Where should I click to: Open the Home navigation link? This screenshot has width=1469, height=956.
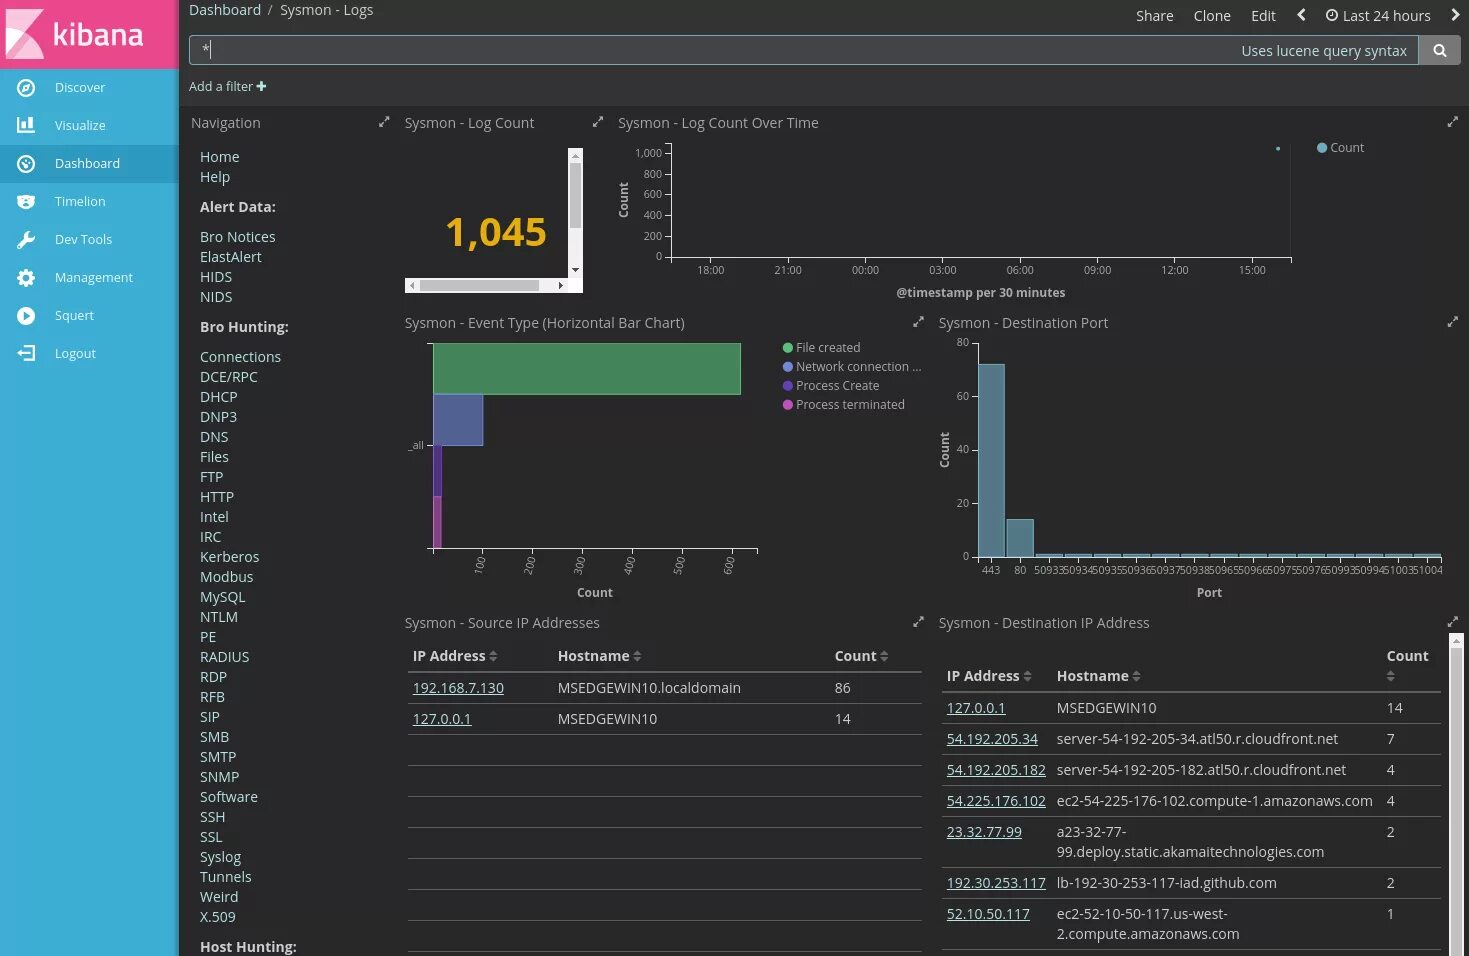click(219, 157)
